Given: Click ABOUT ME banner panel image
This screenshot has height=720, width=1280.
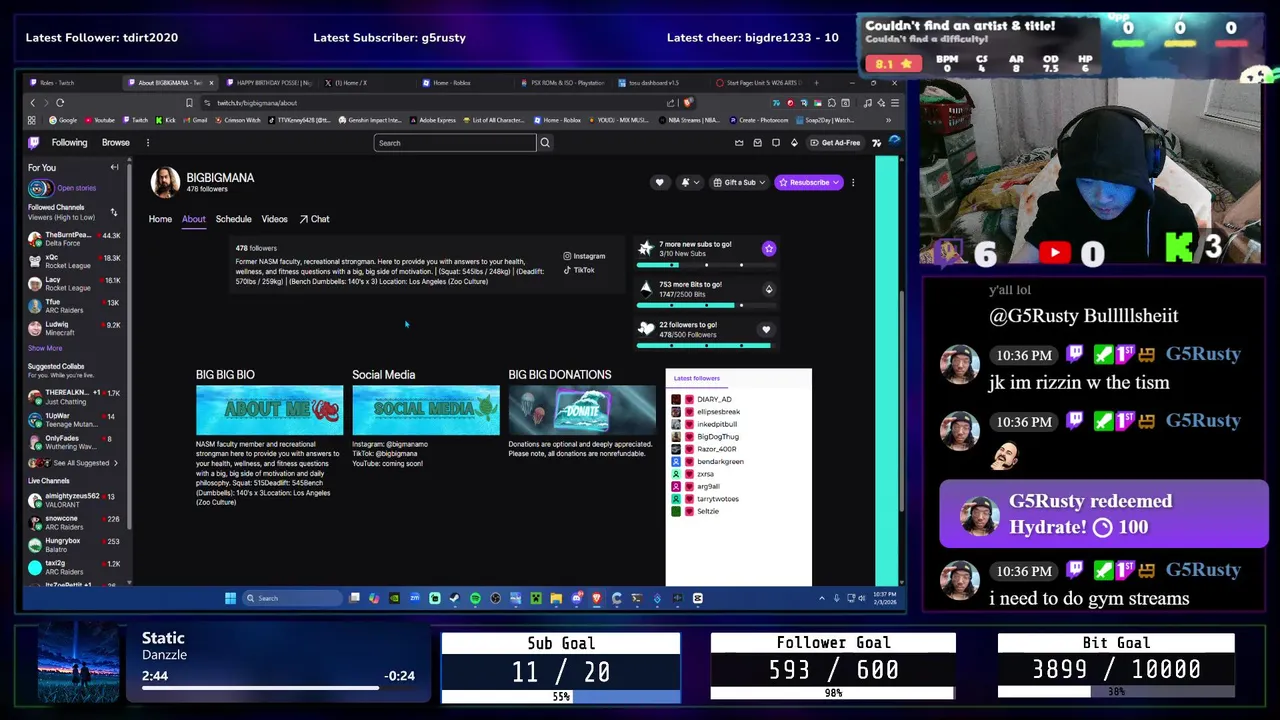Looking at the screenshot, I should click(269, 410).
